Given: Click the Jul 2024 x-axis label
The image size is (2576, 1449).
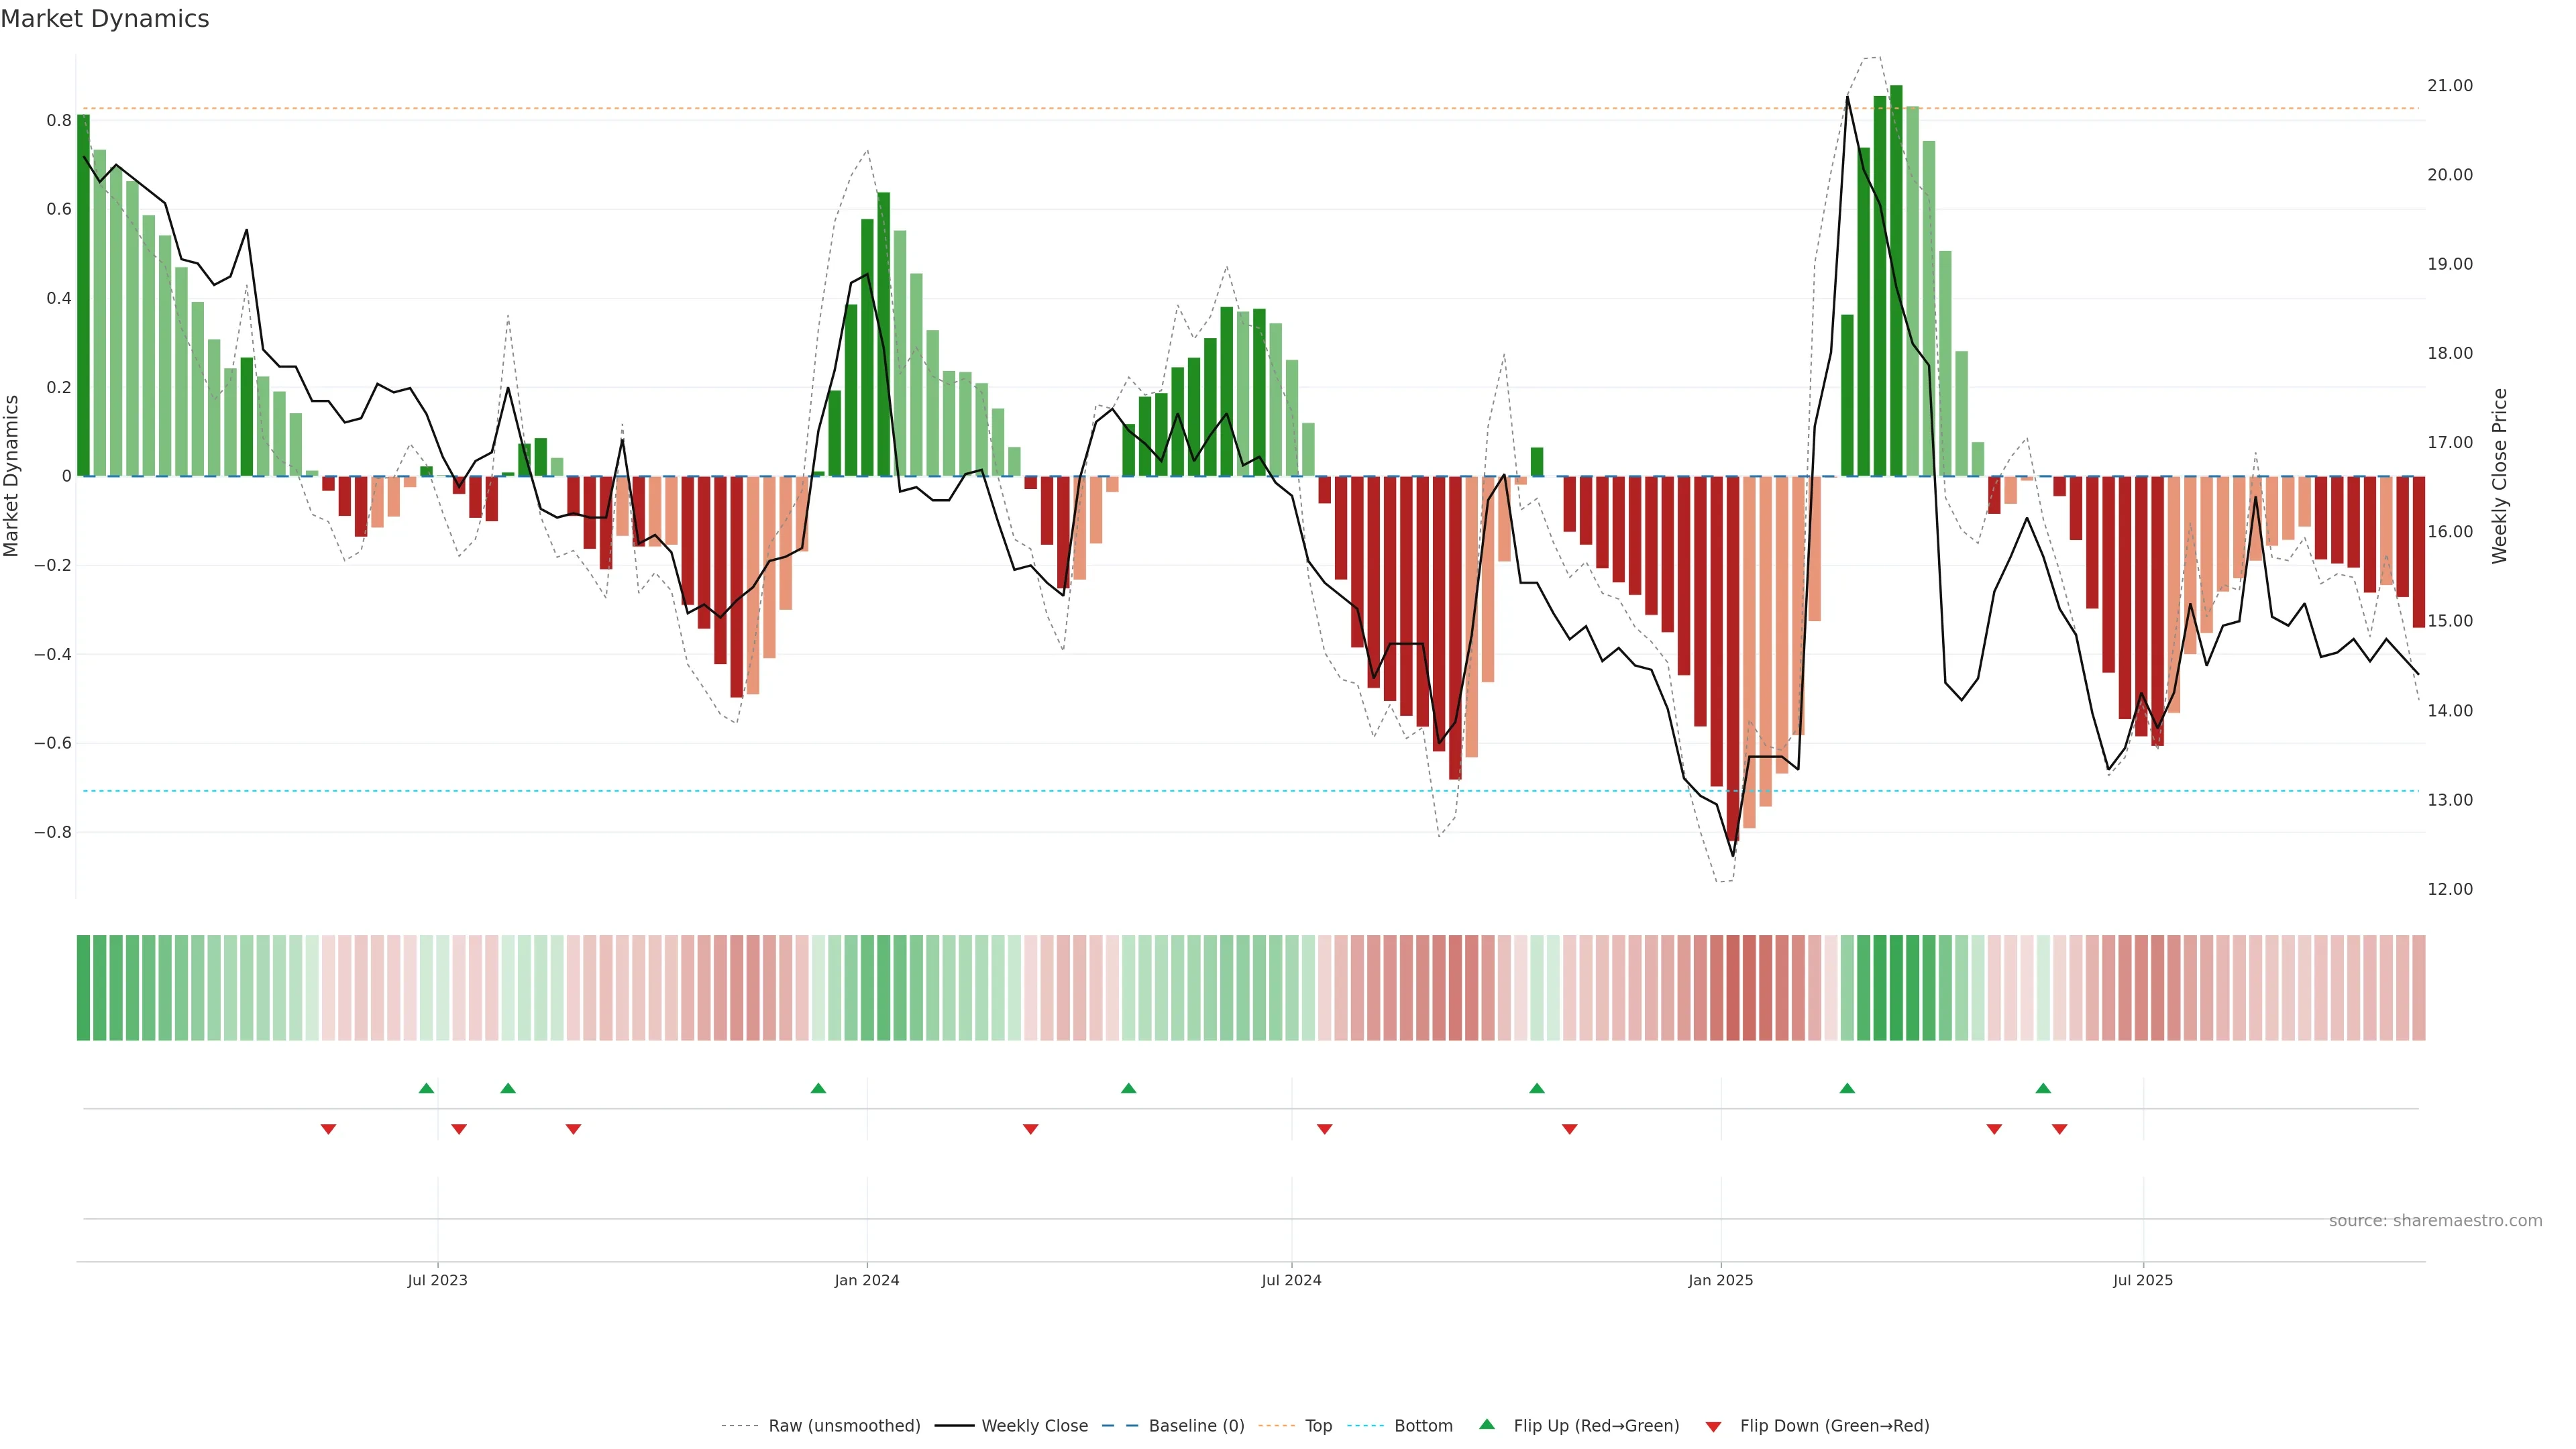Looking at the screenshot, I should (x=1291, y=1280).
